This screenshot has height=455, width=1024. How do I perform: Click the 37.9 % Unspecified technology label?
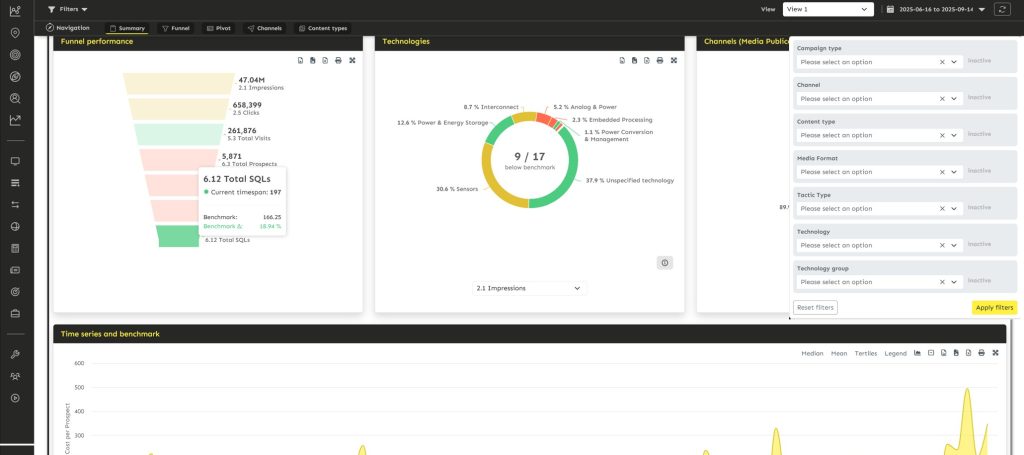point(630,180)
